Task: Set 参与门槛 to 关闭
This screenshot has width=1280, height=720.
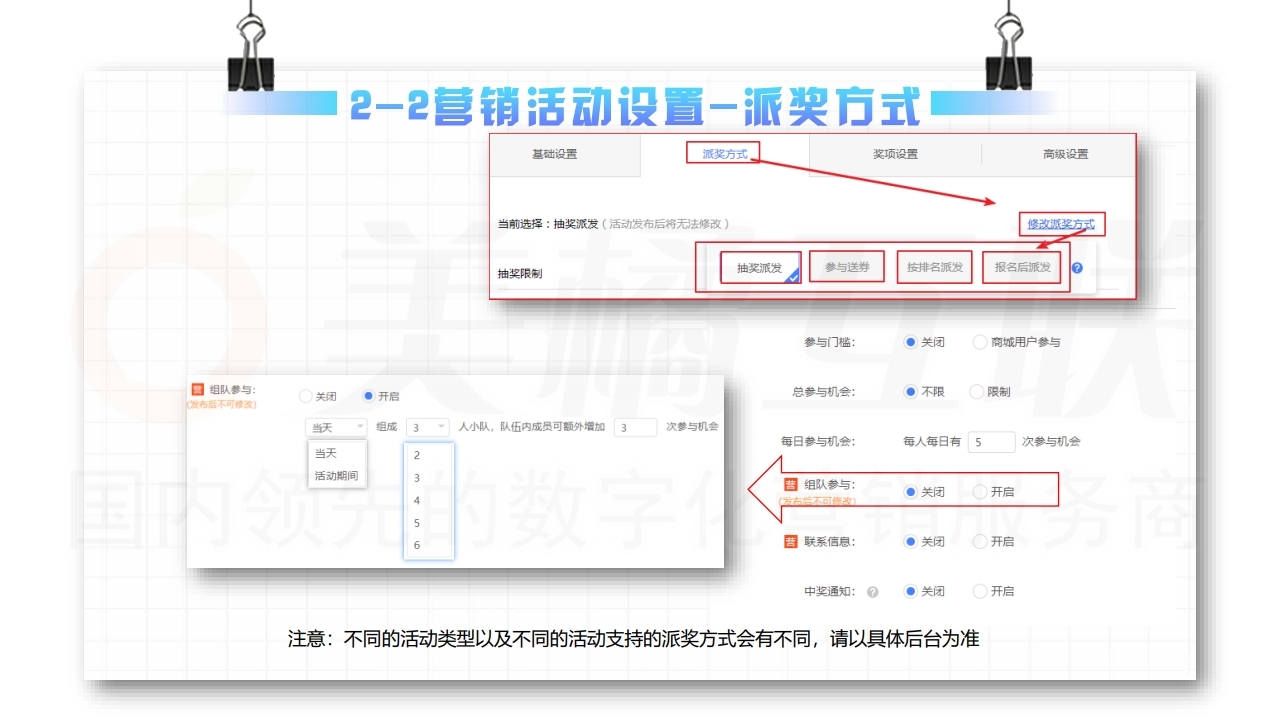Action: pos(910,342)
